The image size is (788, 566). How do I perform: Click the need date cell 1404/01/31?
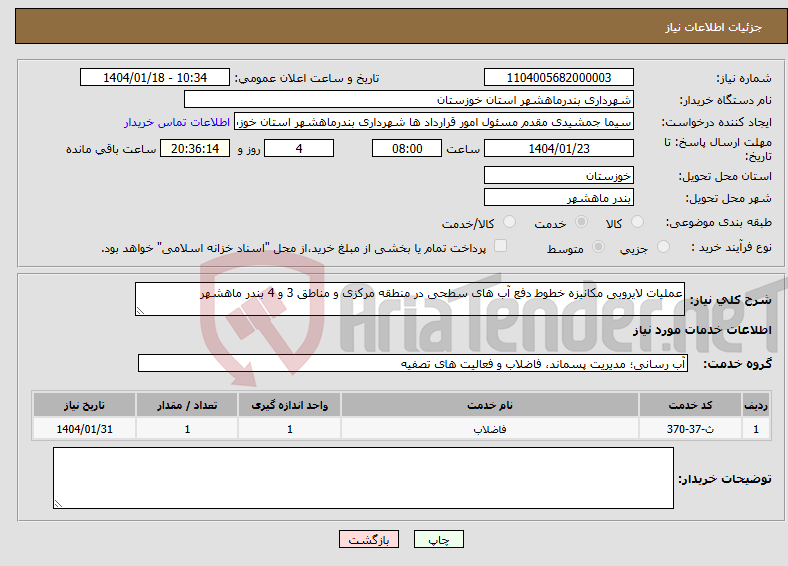(x=84, y=429)
